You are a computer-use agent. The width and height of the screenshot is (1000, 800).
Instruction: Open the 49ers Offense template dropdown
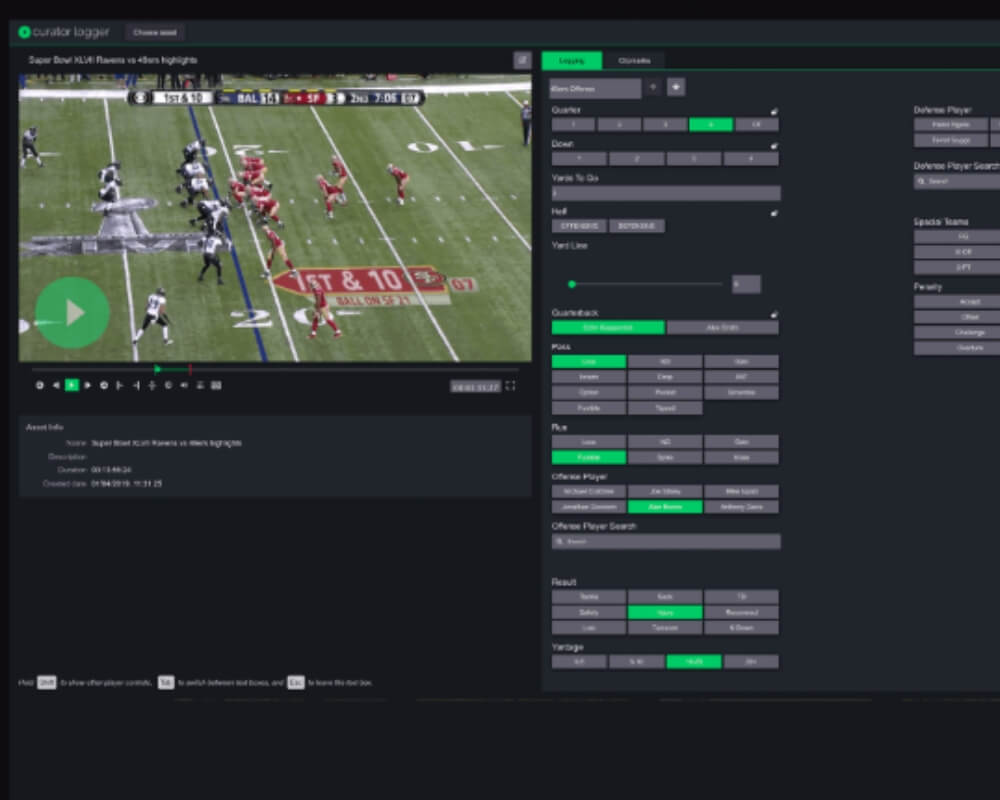coord(596,89)
